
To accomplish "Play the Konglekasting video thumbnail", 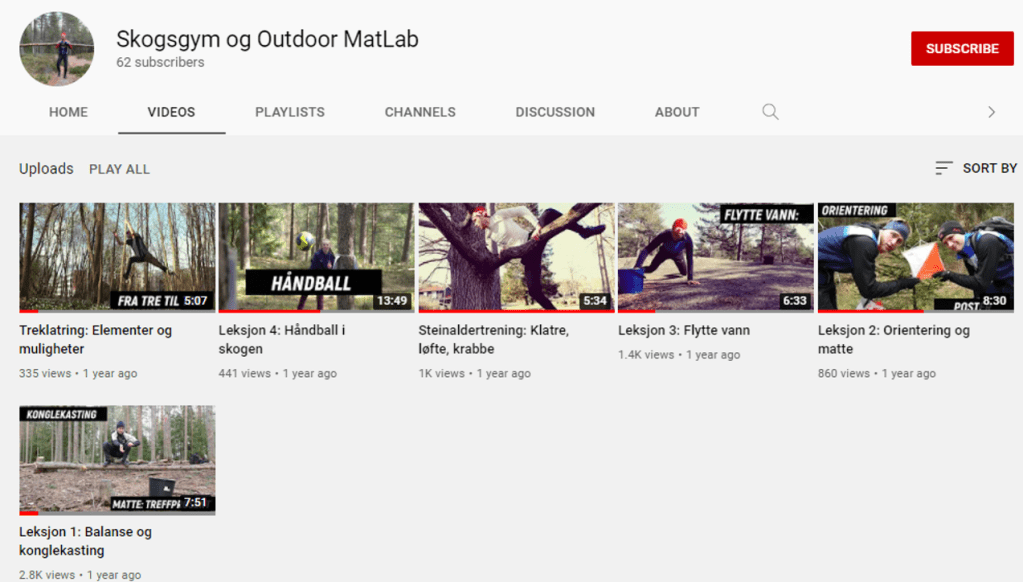I will [x=117, y=459].
